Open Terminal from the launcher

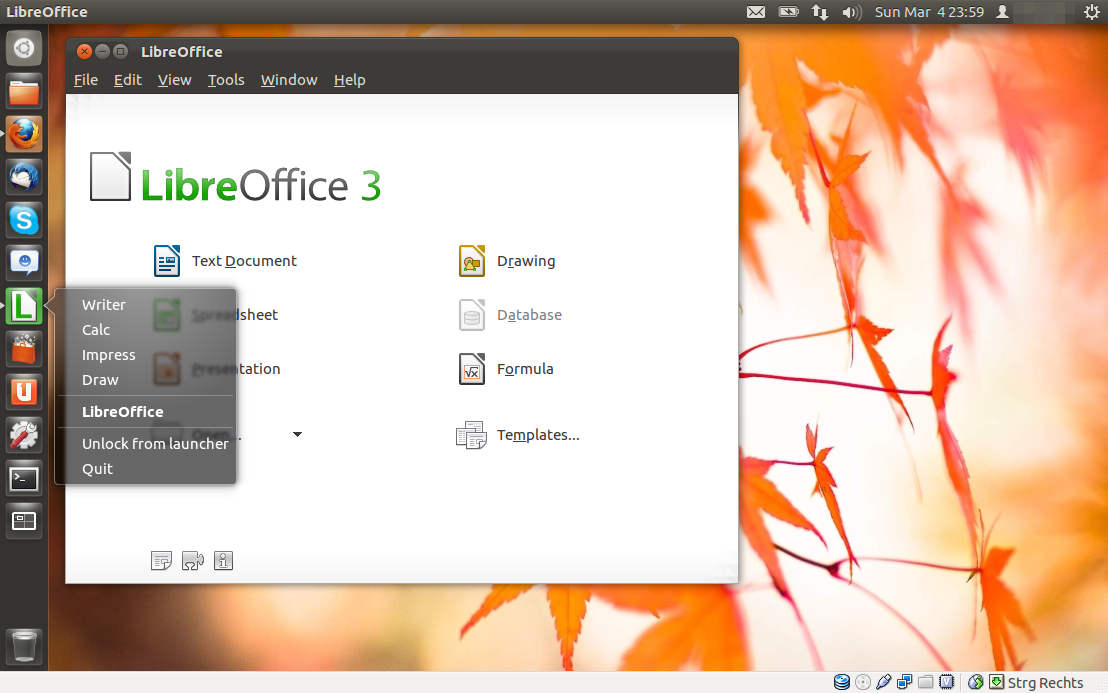click(24, 478)
